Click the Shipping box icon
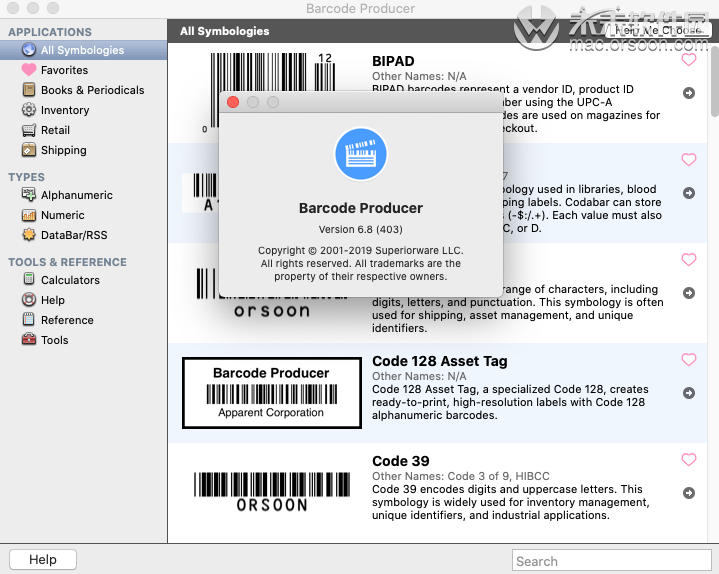This screenshot has width=719, height=574. coord(29,149)
